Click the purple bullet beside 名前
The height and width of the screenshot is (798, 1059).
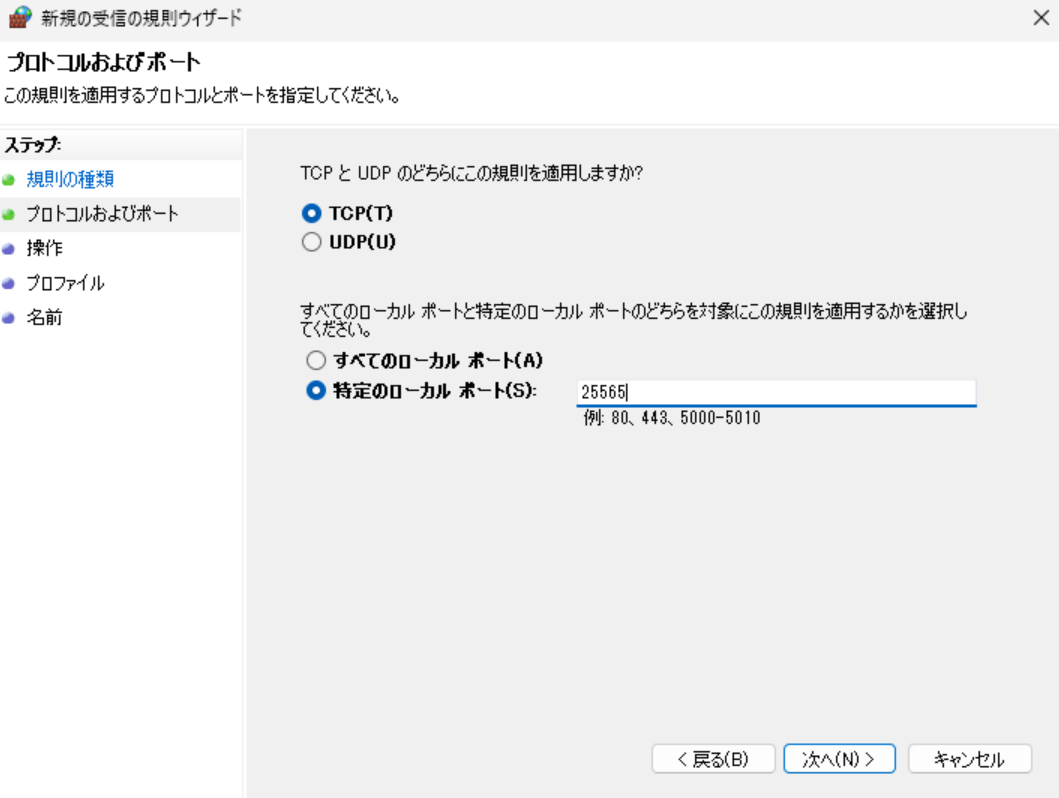pos(9,319)
